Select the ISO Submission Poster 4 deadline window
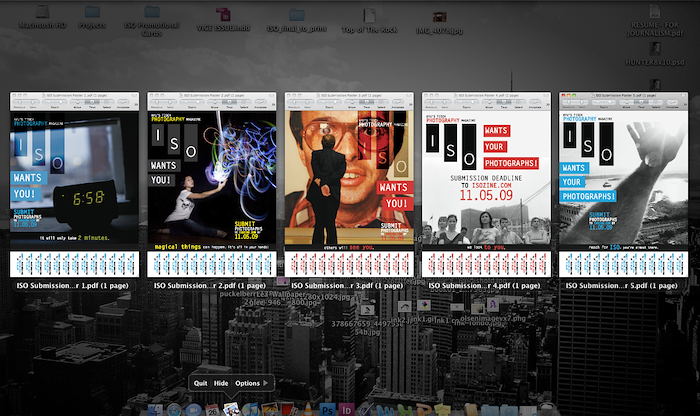Viewport: 700px width, 416px height. pos(486,184)
